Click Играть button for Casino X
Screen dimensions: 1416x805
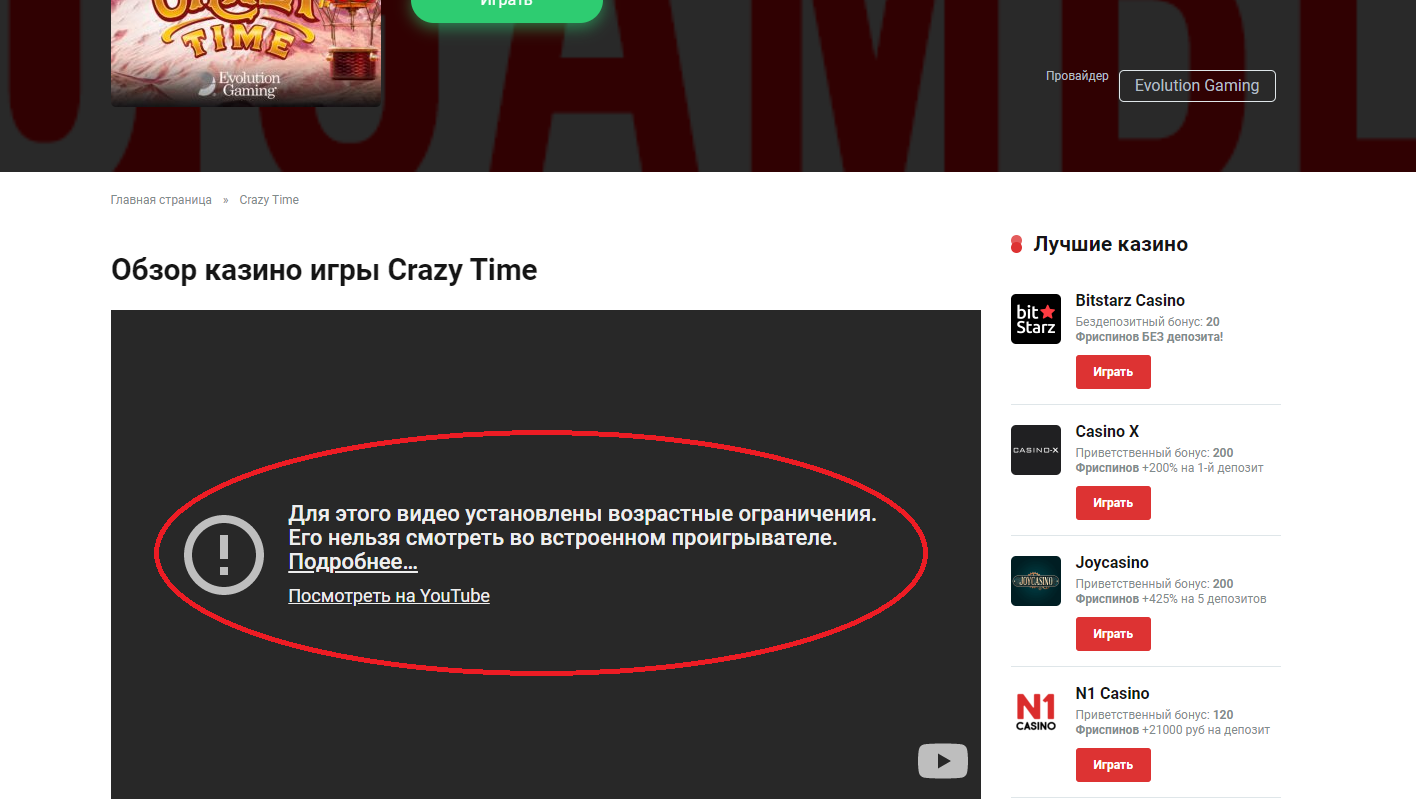click(x=1113, y=503)
